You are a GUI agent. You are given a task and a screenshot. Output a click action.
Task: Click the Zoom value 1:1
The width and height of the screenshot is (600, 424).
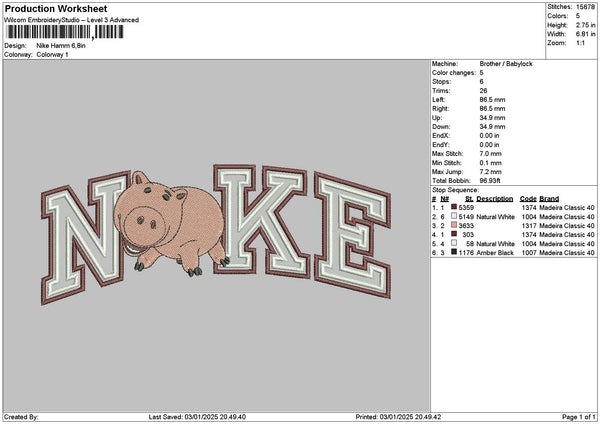[x=580, y=43]
